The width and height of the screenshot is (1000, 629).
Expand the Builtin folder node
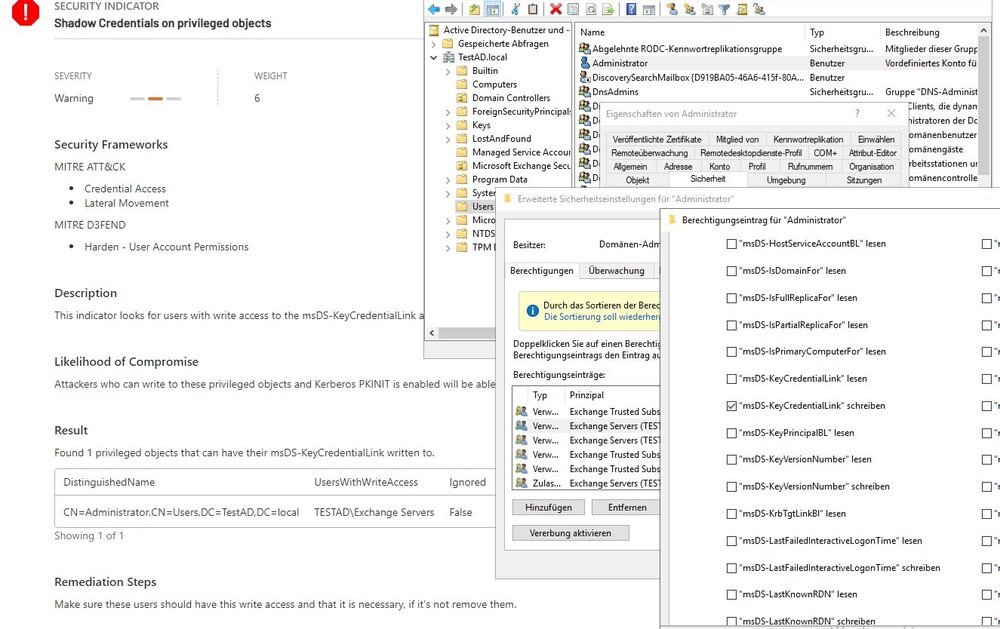tap(448, 71)
